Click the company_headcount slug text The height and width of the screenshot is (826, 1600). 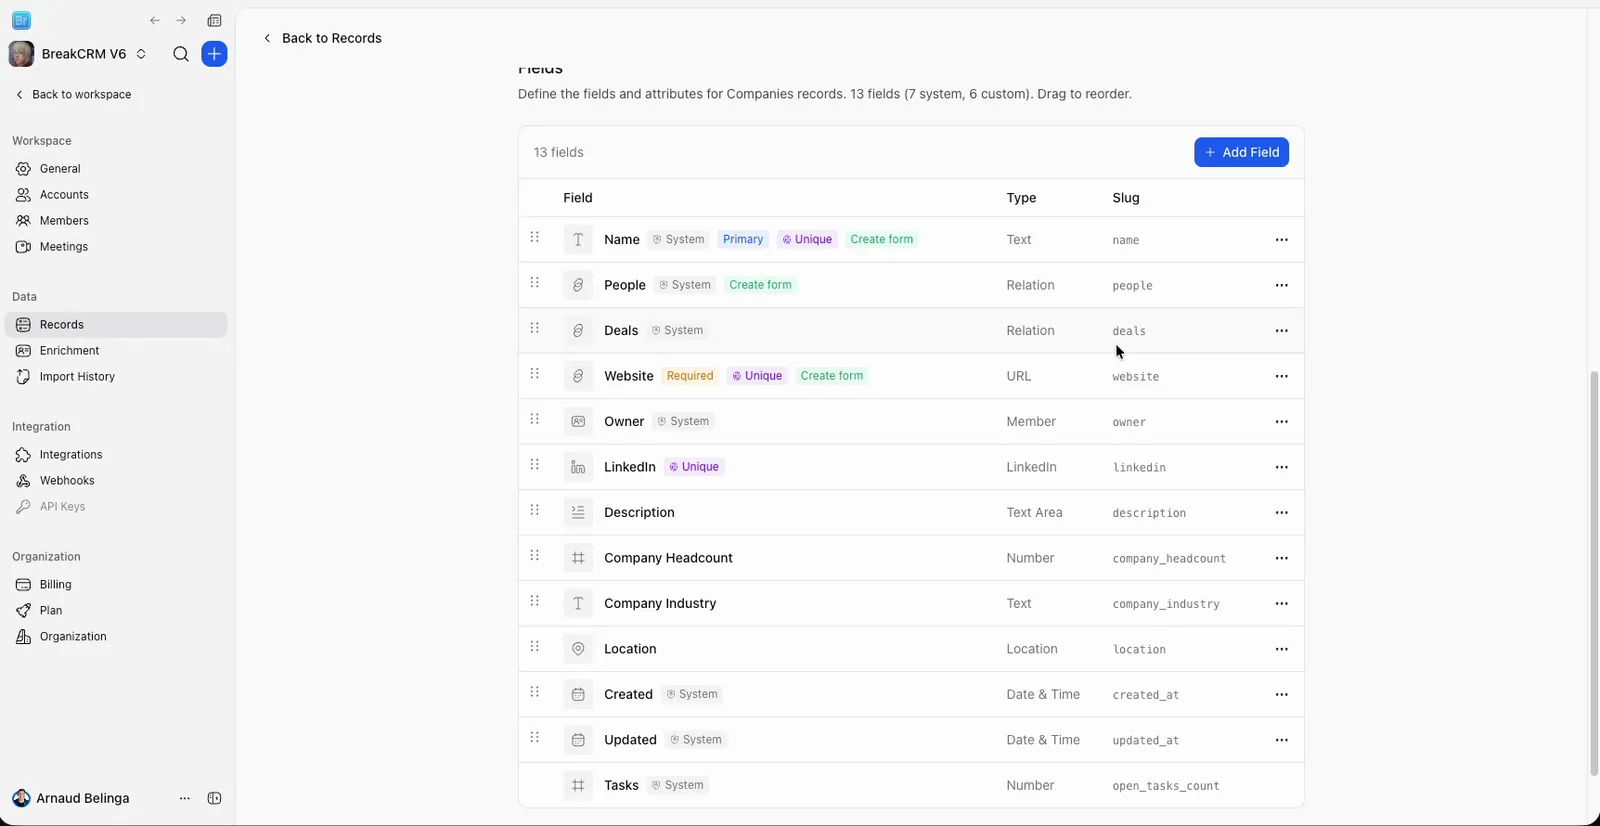pyautogui.click(x=1169, y=559)
